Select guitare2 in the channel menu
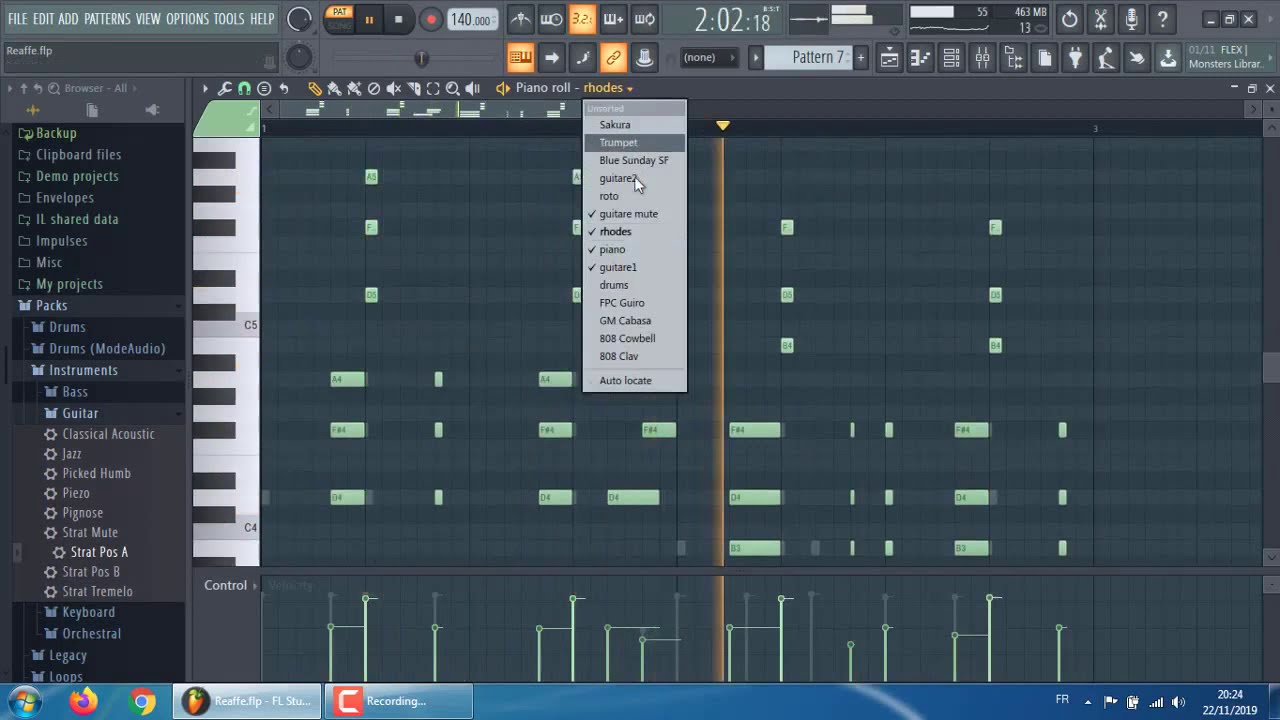 click(x=634, y=178)
